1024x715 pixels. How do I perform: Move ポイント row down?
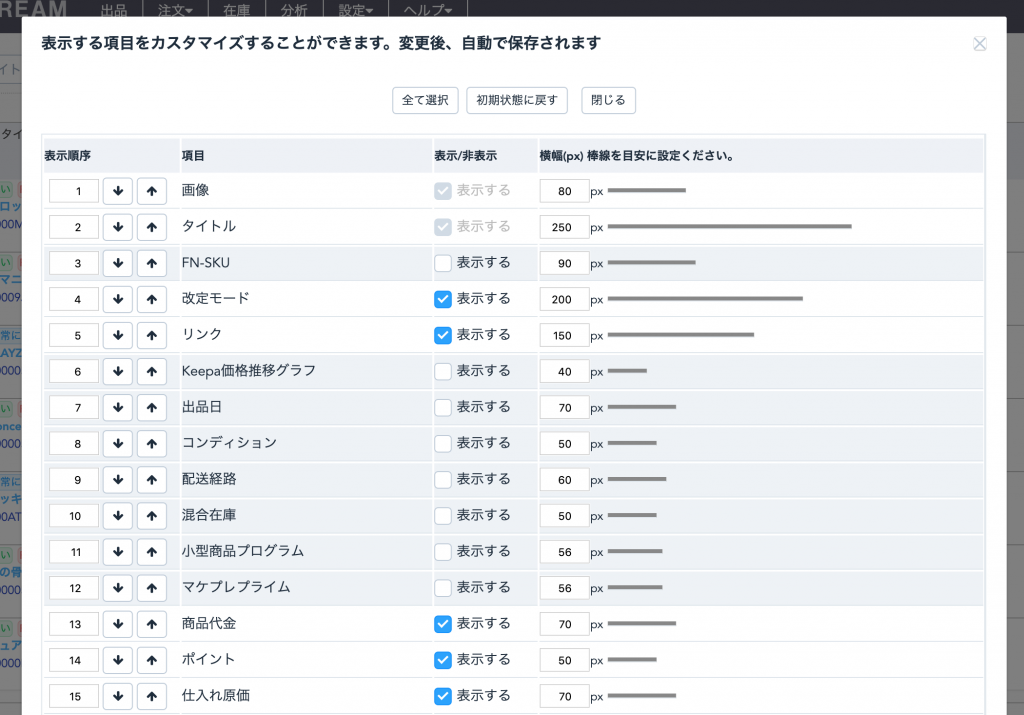tap(118, 660)
